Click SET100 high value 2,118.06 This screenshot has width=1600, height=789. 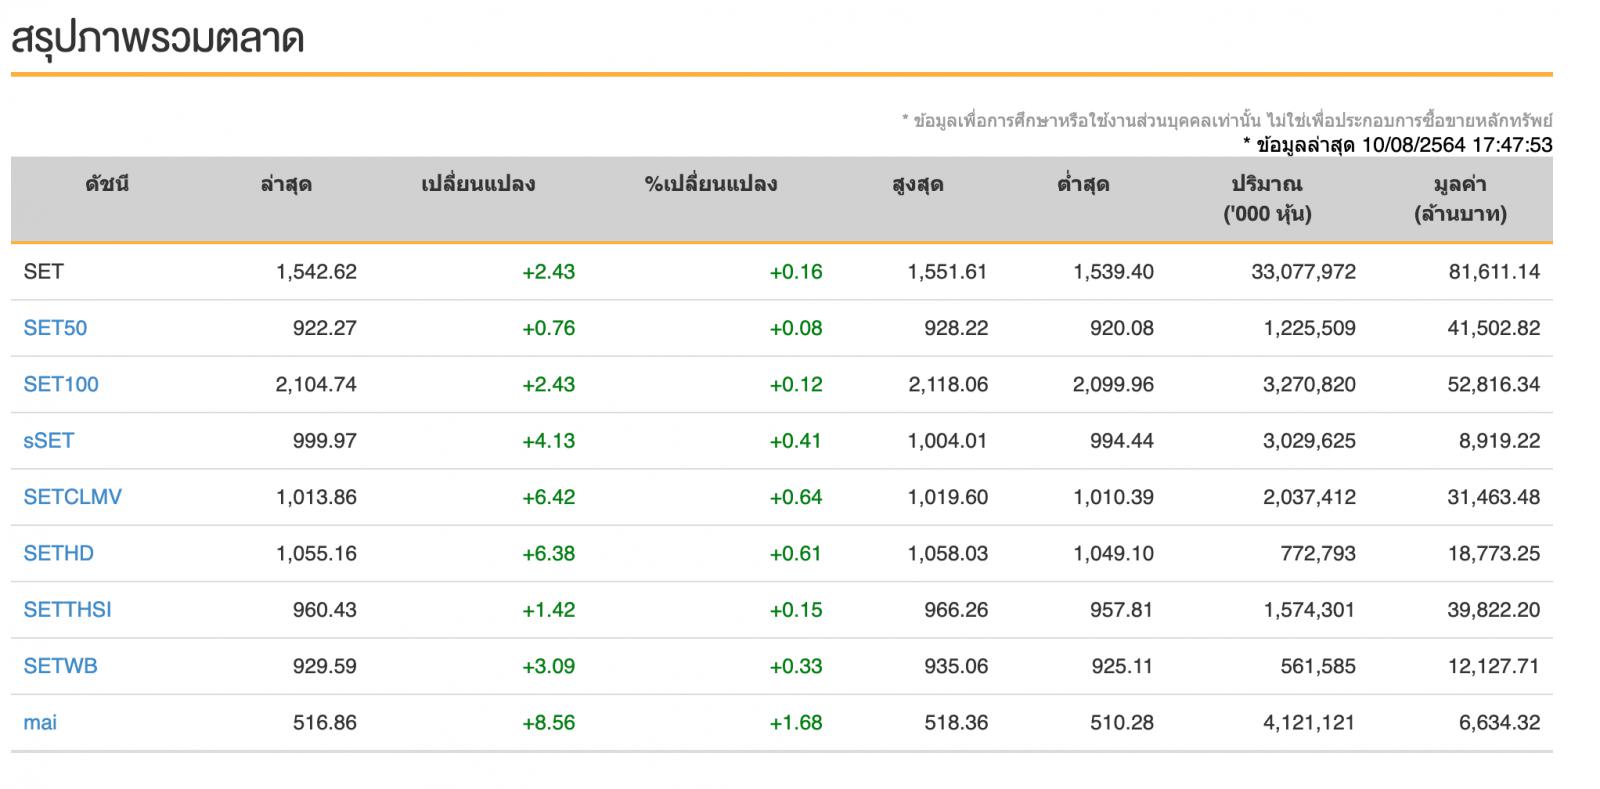(947, 384)
